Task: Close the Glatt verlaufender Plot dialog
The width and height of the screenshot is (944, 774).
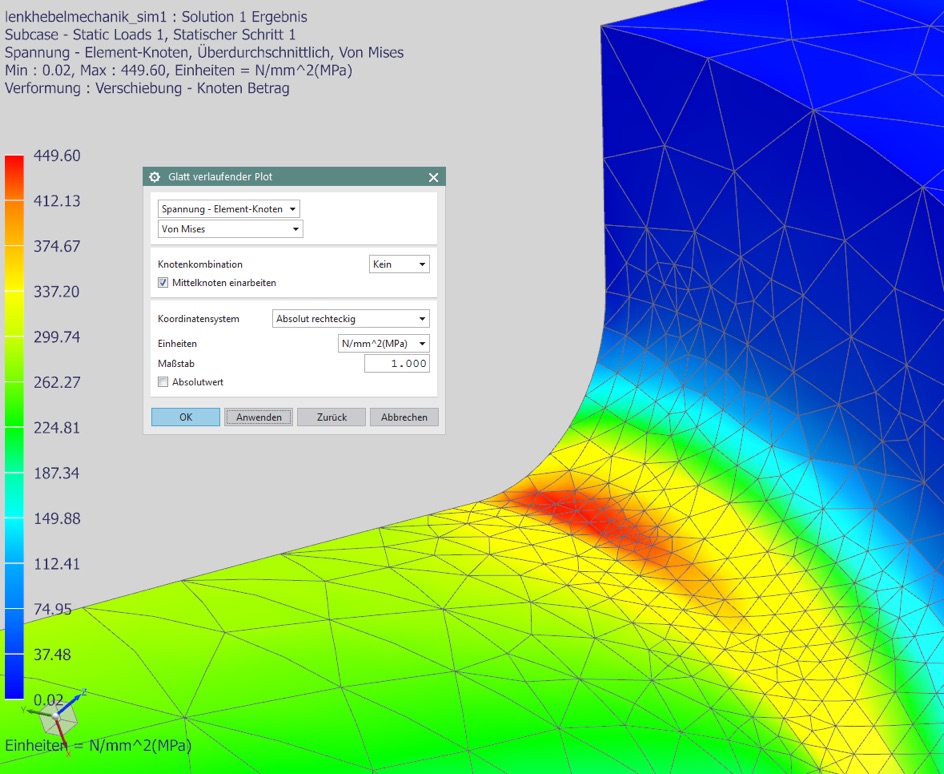Action: [433, 177]
